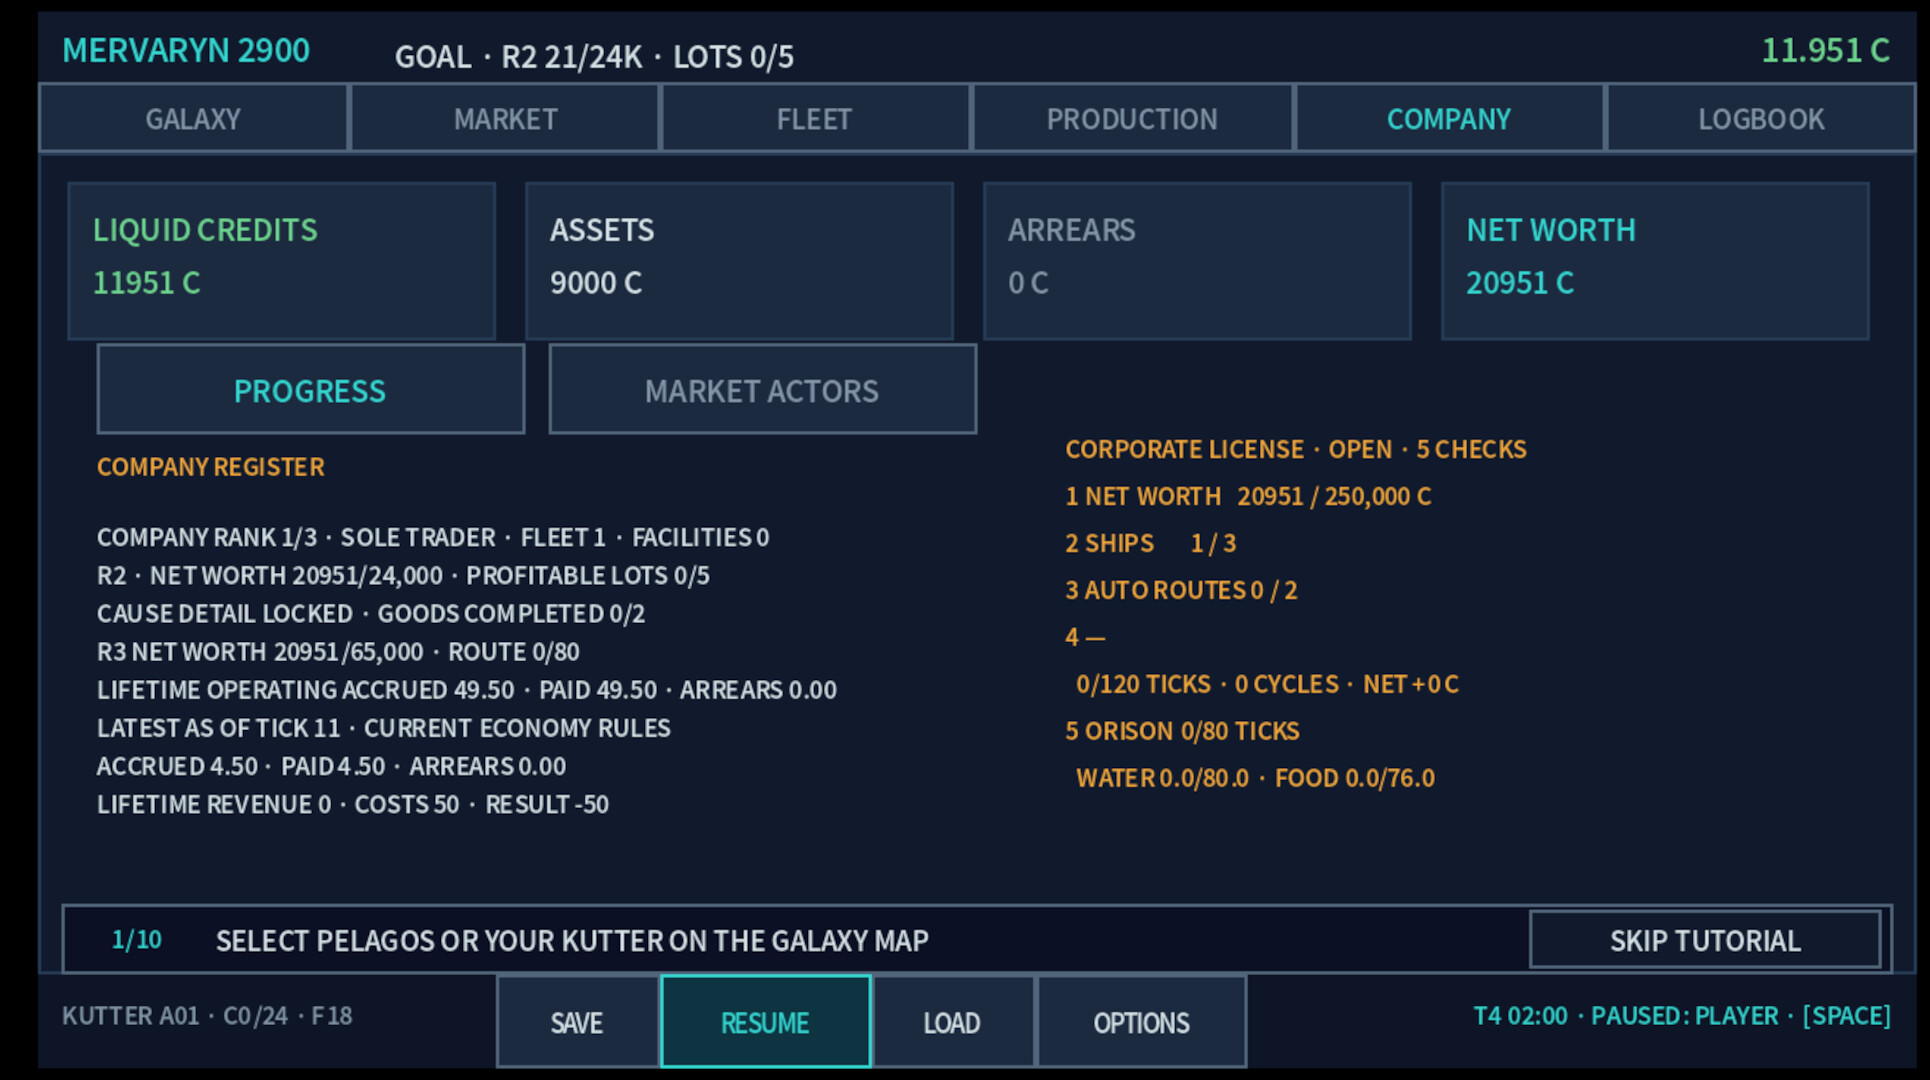Click the 11.951 C balance in header
1930x1080 pixels.
[1825, 50]
